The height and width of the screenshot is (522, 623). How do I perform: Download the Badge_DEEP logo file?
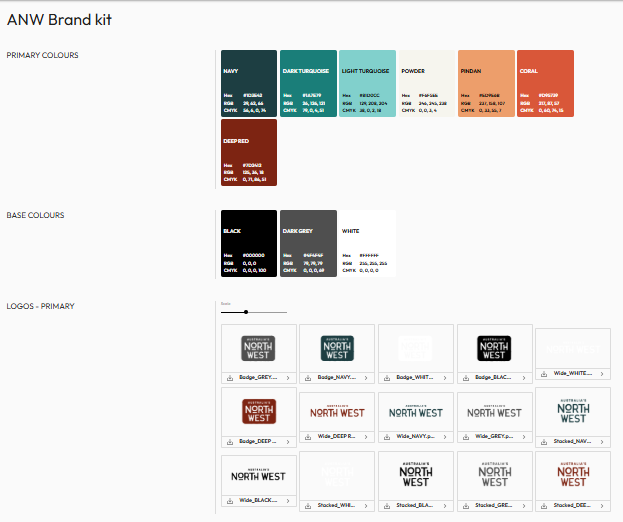pyautogui.click(x=230, y=442)
